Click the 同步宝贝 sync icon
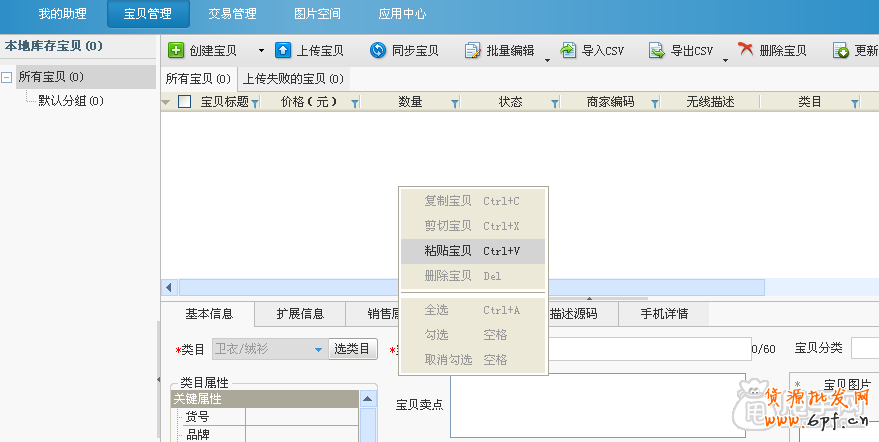The height and width of the screenshot is (442, 879). [x=378, y=50]
